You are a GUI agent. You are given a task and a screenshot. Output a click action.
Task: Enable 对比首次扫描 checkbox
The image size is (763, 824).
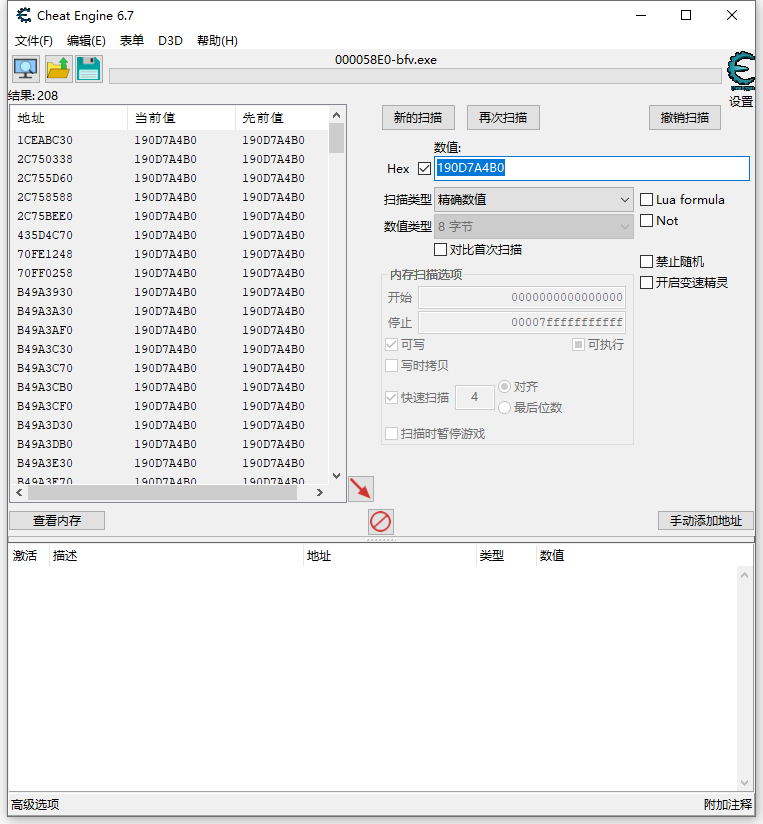tap(440, 249)
